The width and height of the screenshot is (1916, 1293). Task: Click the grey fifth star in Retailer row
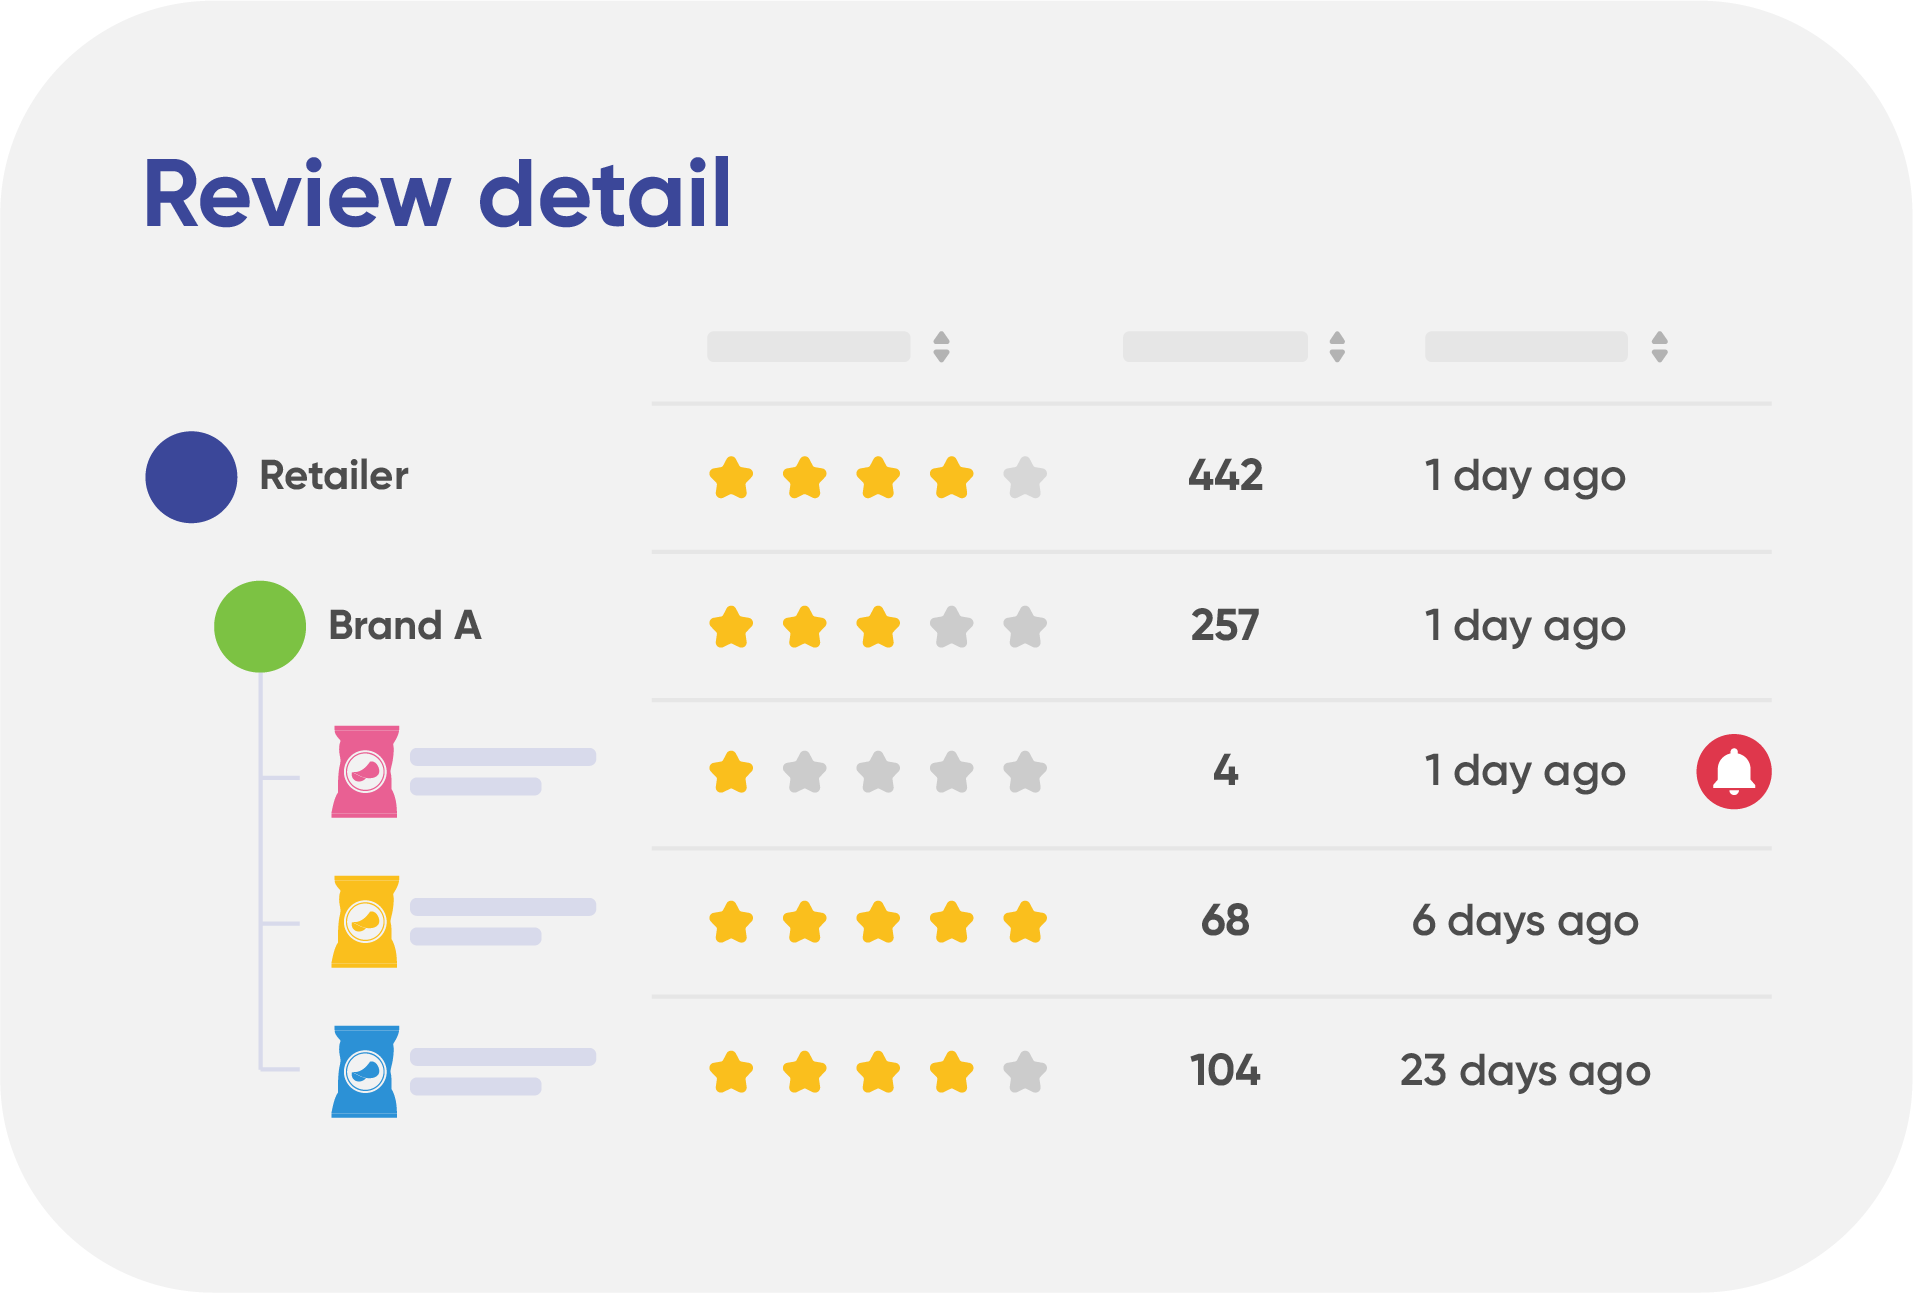[x=1025, y=478]
